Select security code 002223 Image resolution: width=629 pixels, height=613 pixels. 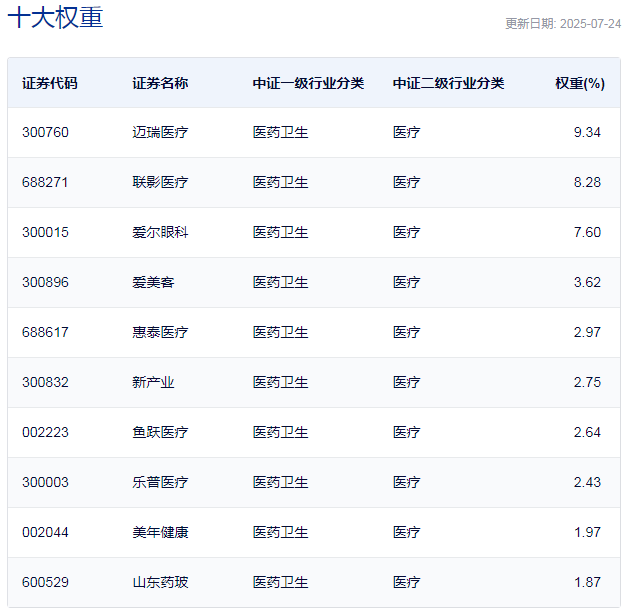[45, 432]
